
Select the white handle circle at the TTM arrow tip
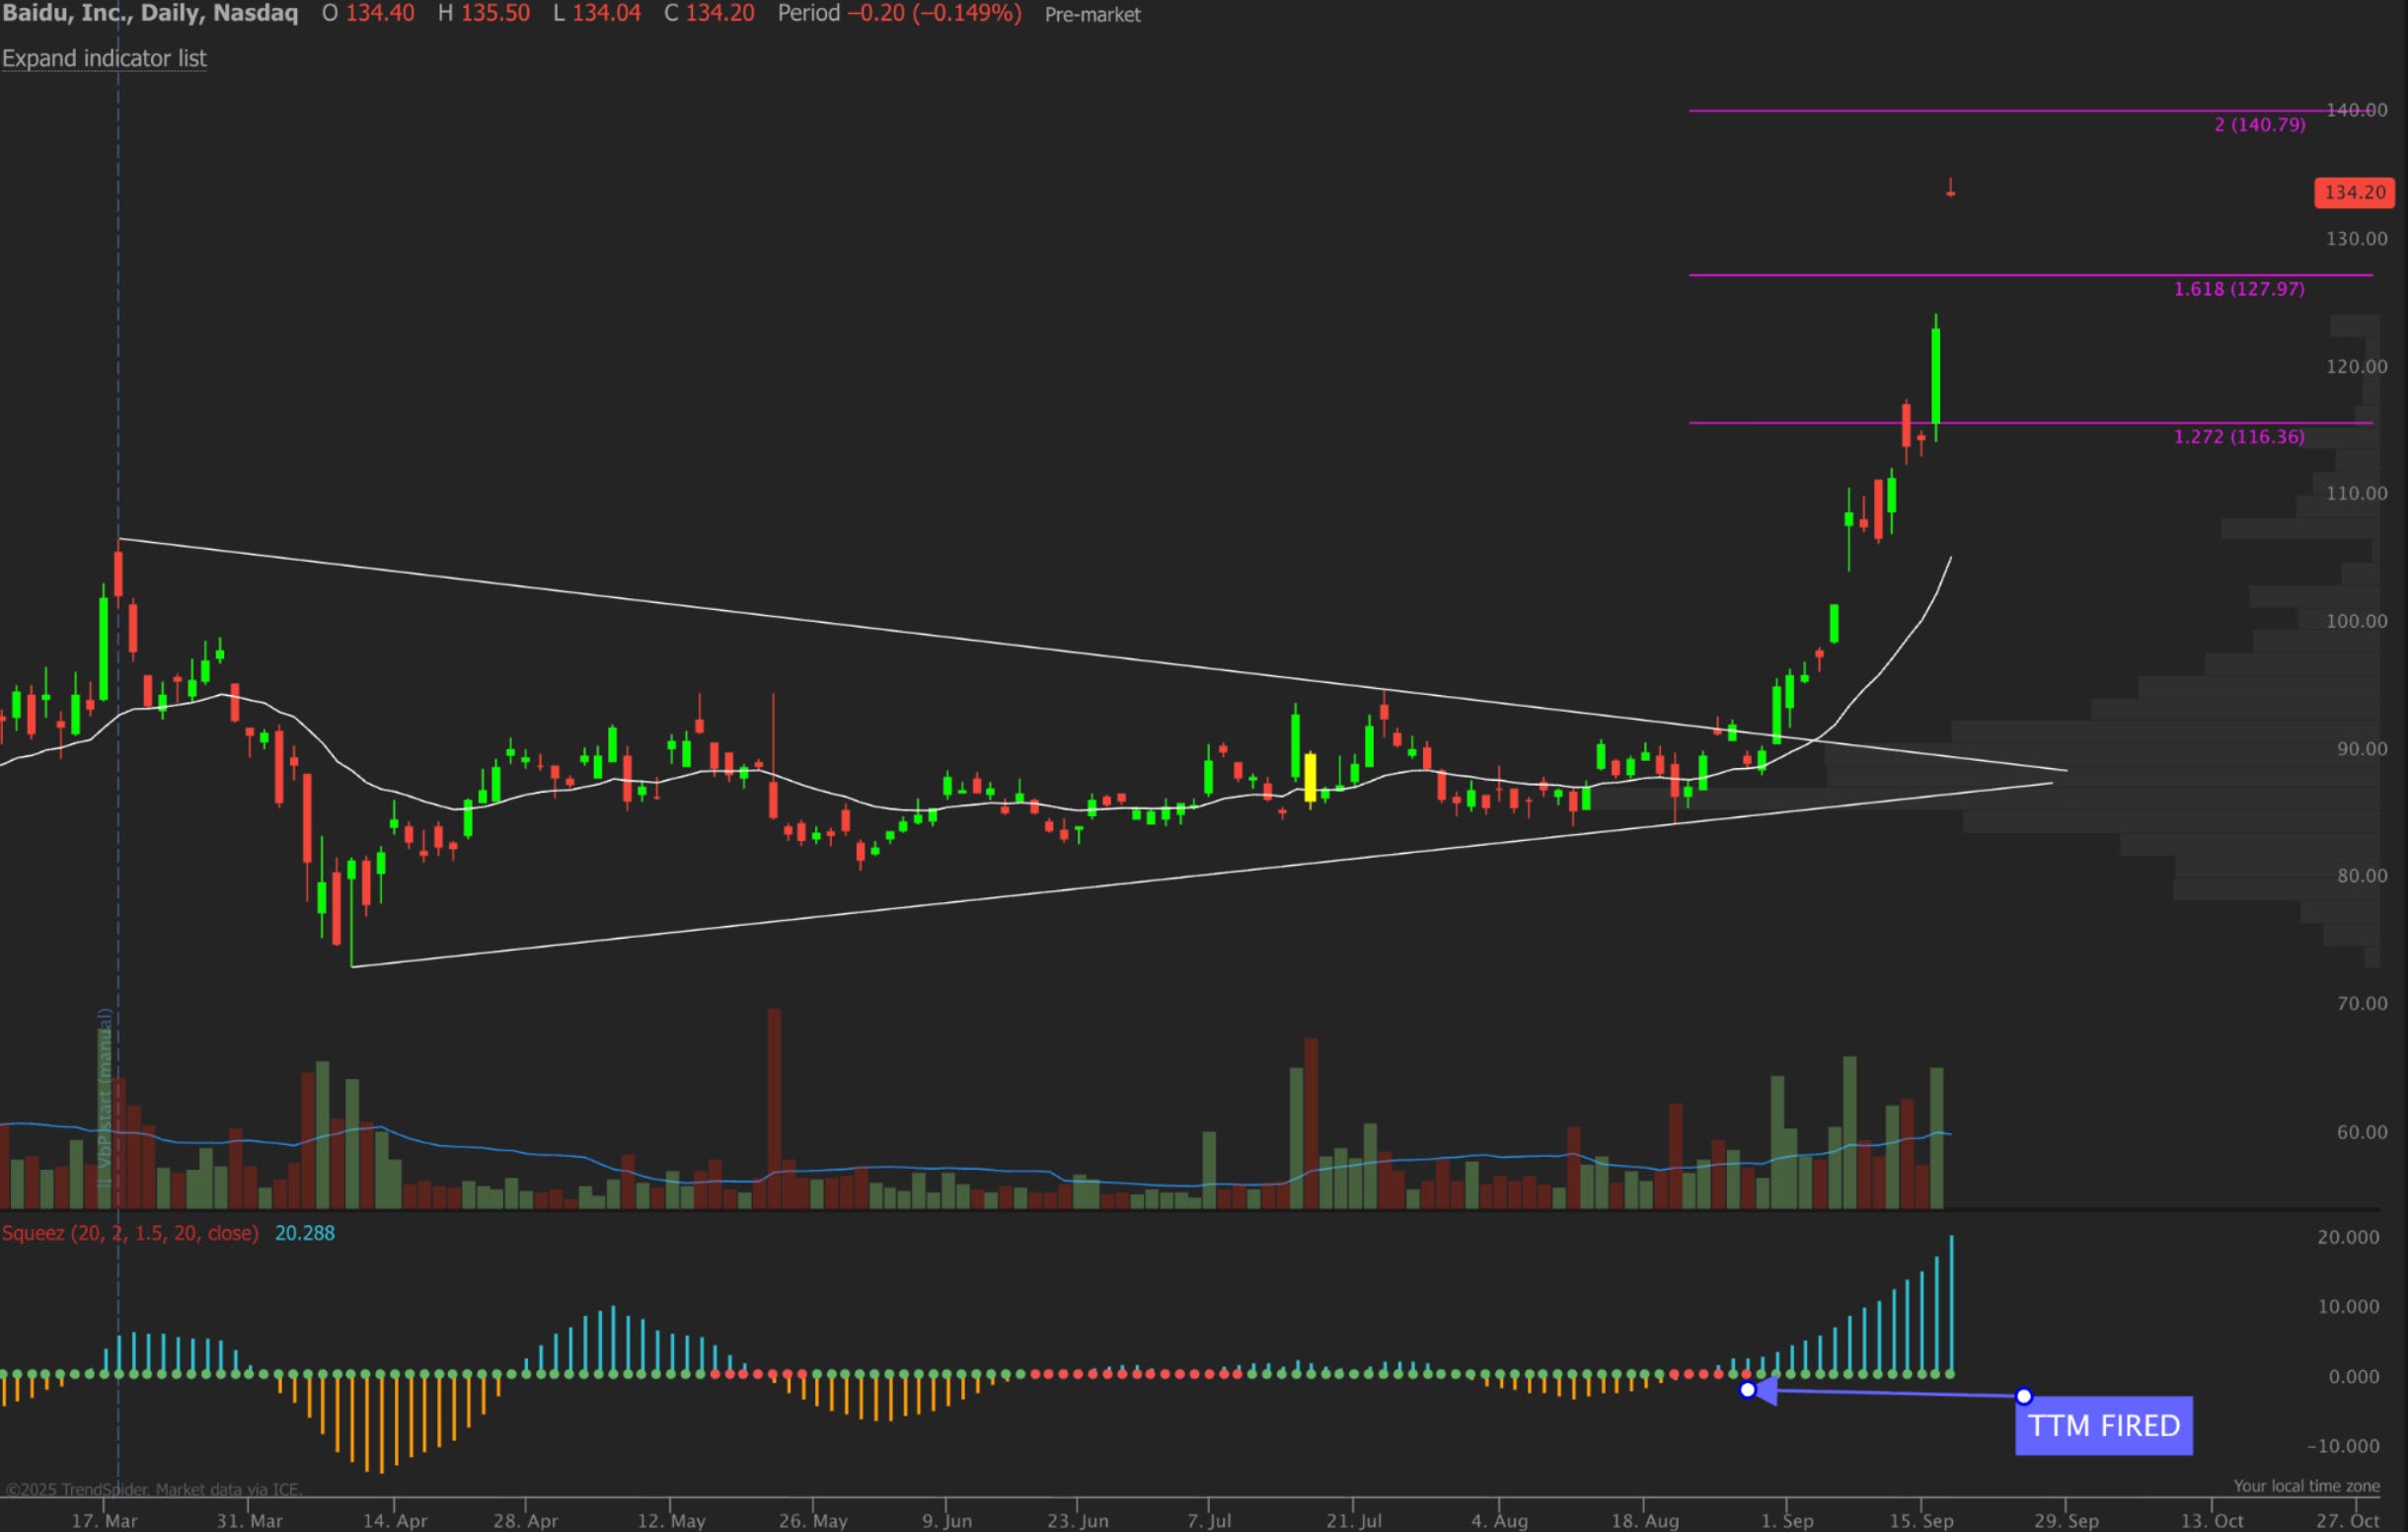pos(1747,1389)
